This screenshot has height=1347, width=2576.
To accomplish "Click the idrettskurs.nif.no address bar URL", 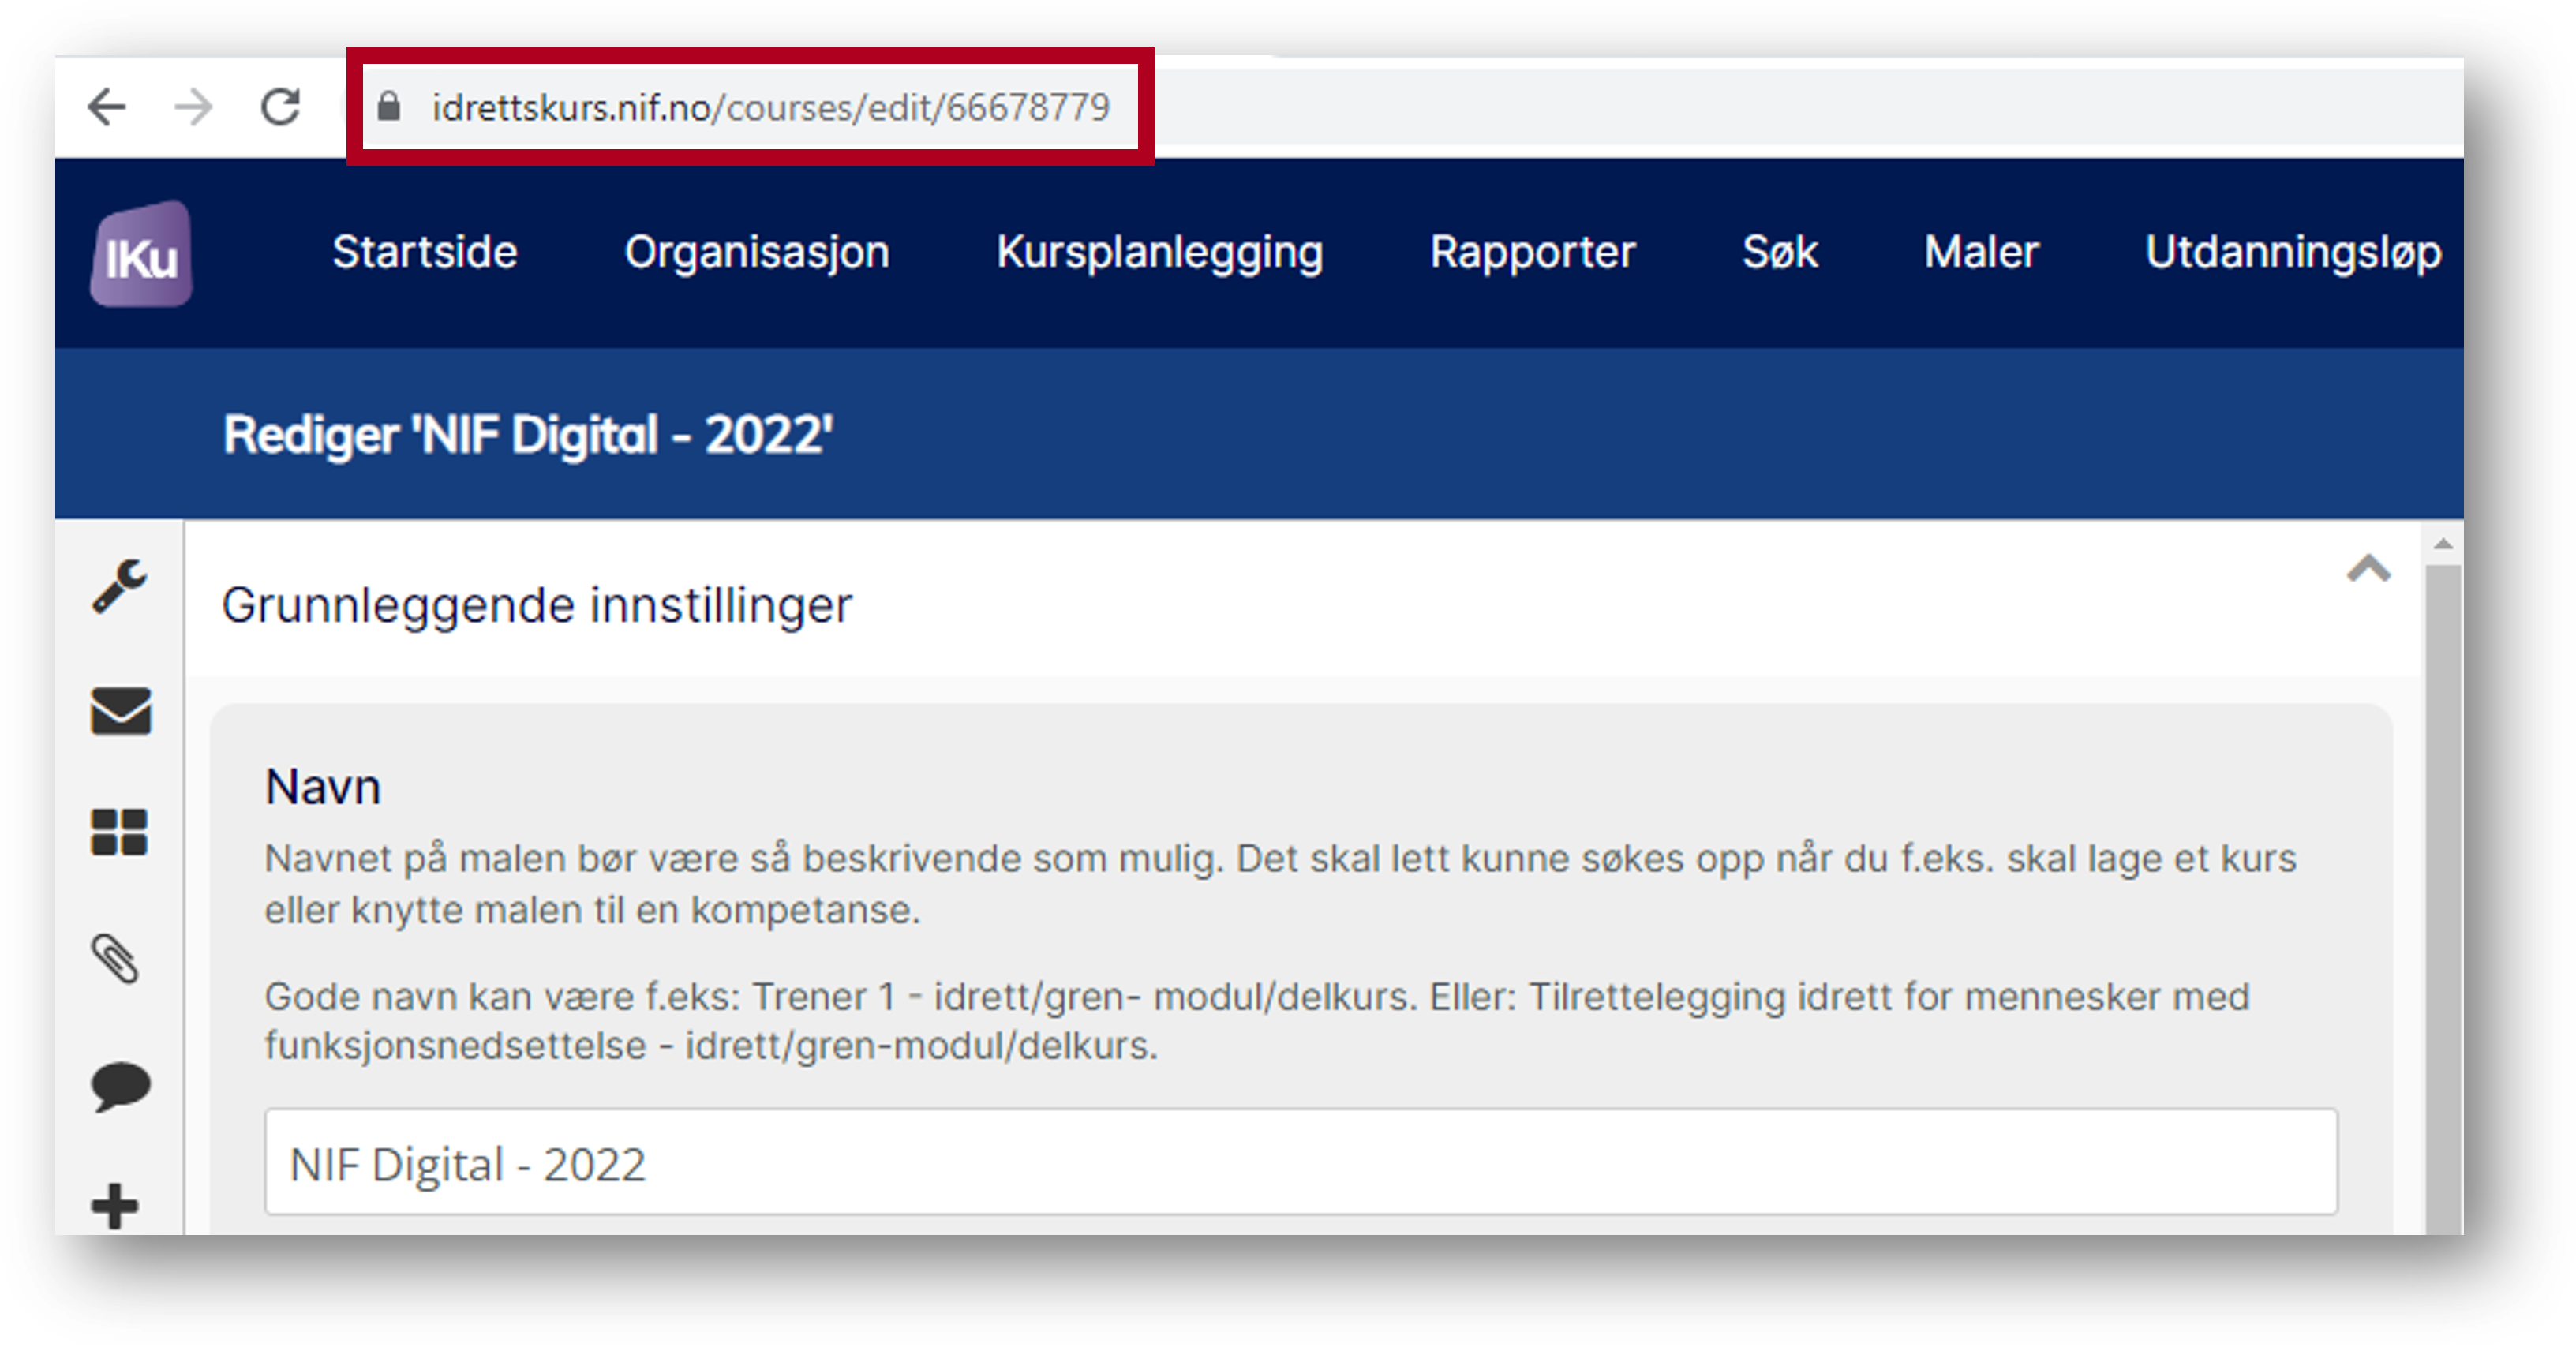I will [x=770, y=107].
